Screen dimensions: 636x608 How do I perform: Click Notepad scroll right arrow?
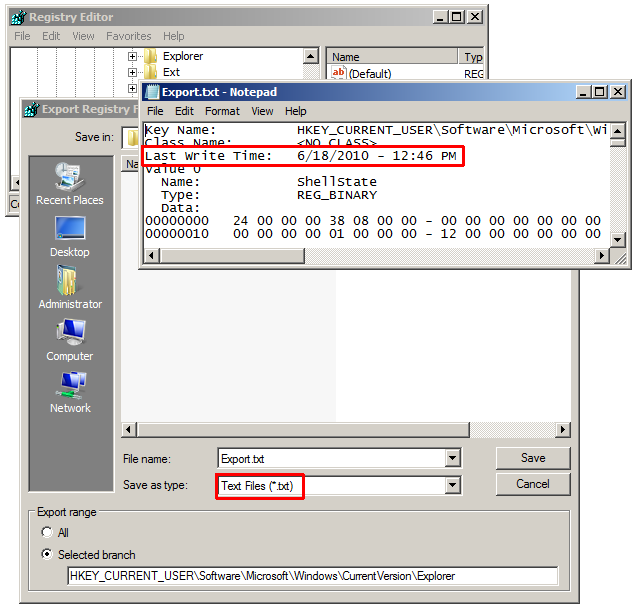[602, 256]
